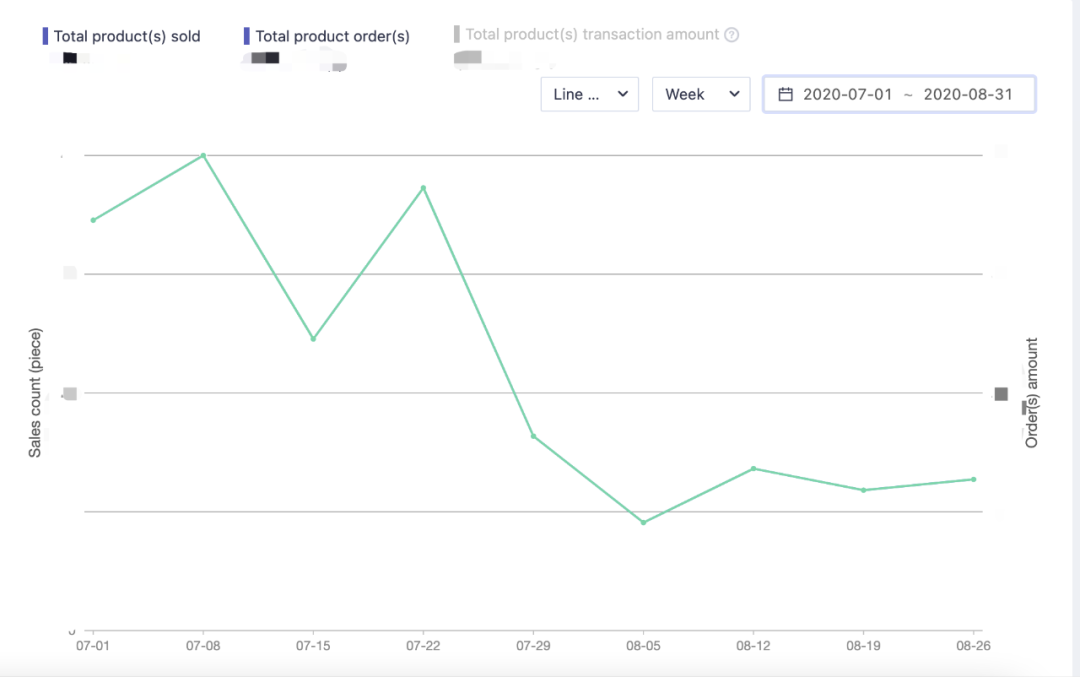Toggle the Total product order(s) series
Image resolution: width=1080 pixels, height=677 pixels.
[x=331, y=36]
